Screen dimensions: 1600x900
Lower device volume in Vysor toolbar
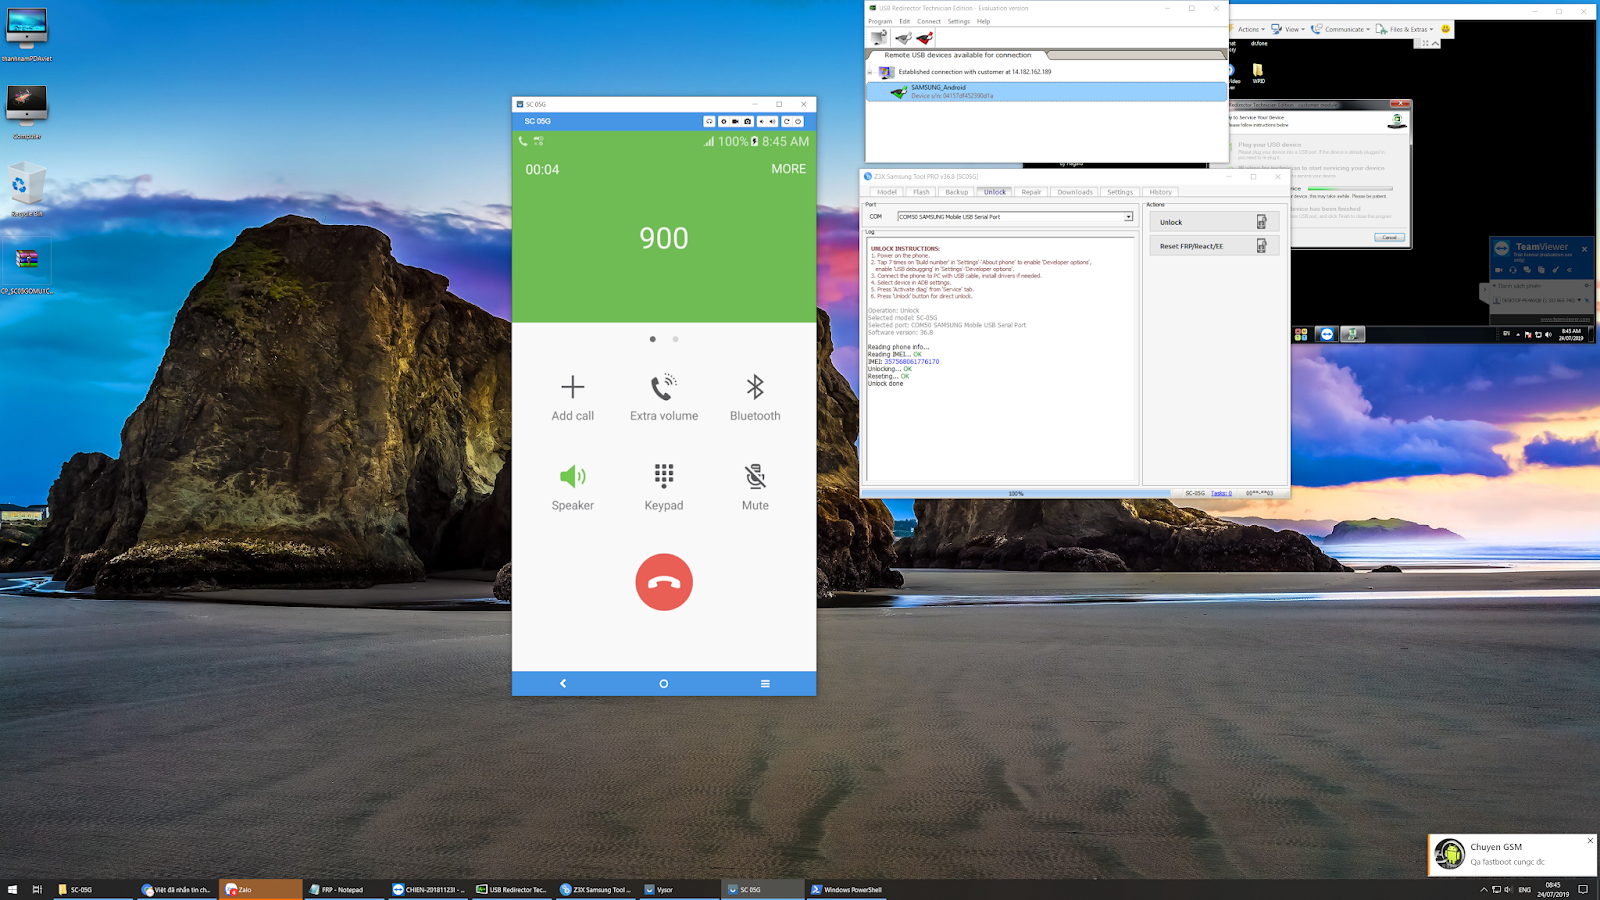tap(761, 121)
